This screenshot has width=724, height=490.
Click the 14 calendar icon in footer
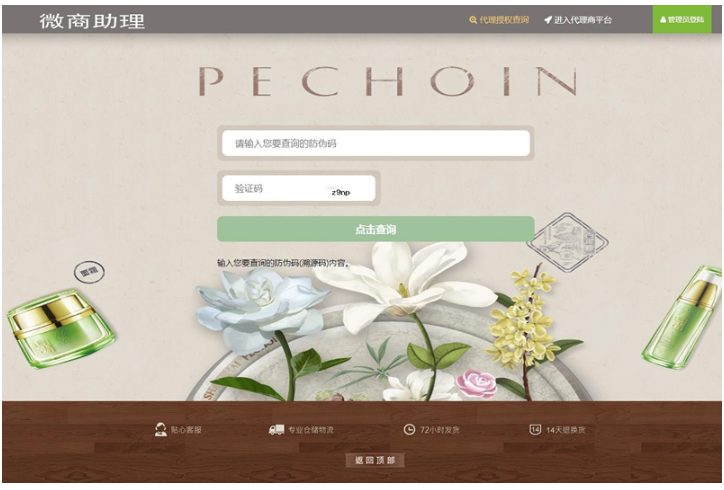coord(535,430)
